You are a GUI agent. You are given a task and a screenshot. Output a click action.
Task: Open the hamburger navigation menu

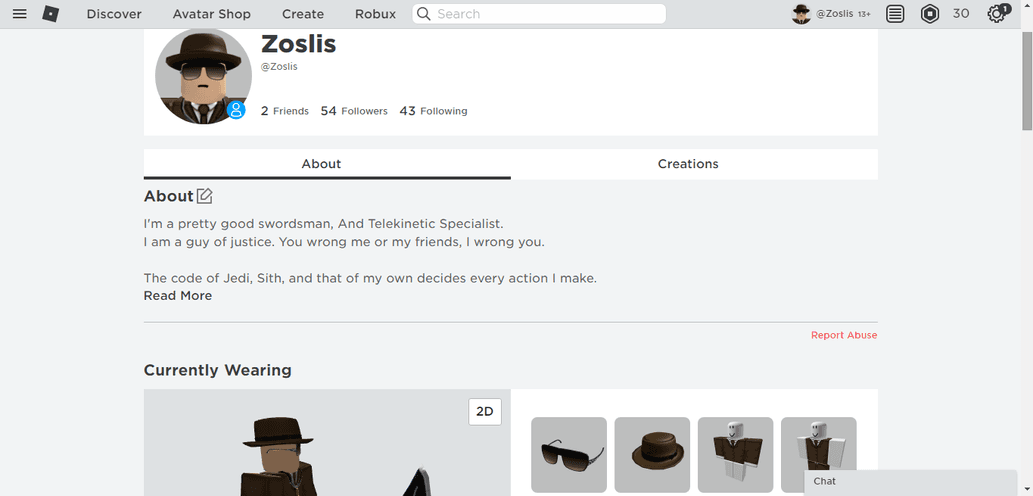20,14
